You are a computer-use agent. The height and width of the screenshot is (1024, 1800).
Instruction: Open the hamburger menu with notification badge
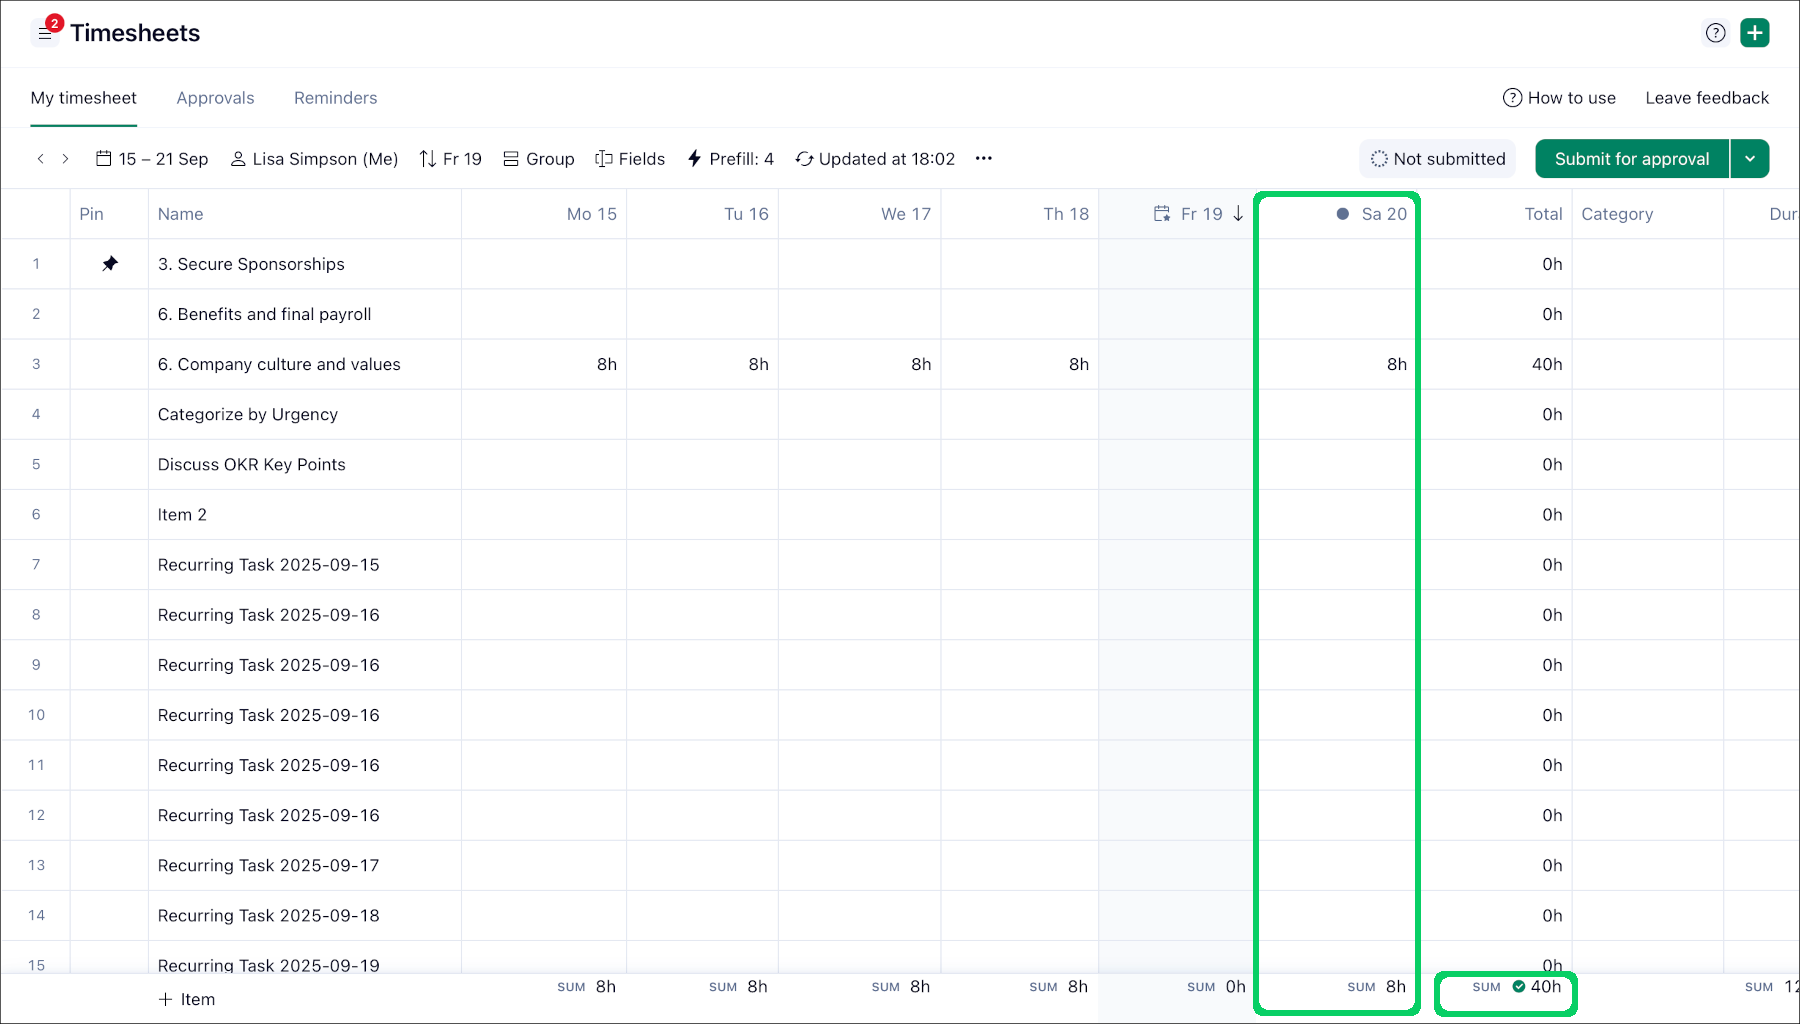[x=45, y=33]
